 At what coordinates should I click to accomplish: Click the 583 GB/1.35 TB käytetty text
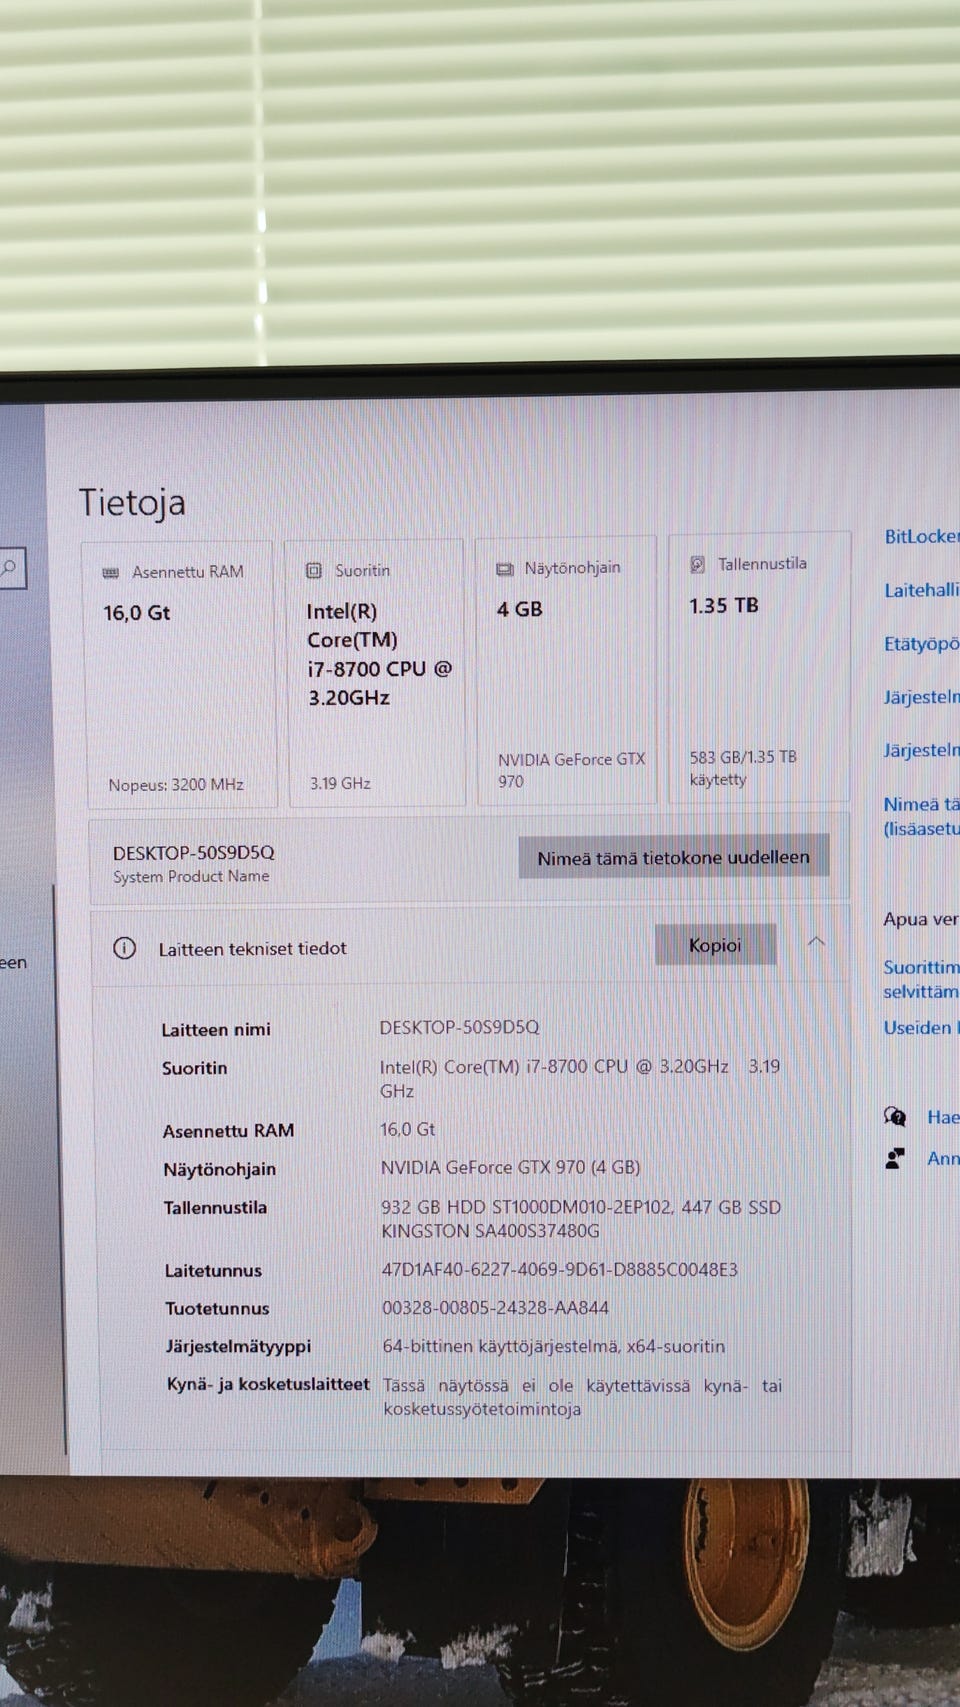coord(743,768)
